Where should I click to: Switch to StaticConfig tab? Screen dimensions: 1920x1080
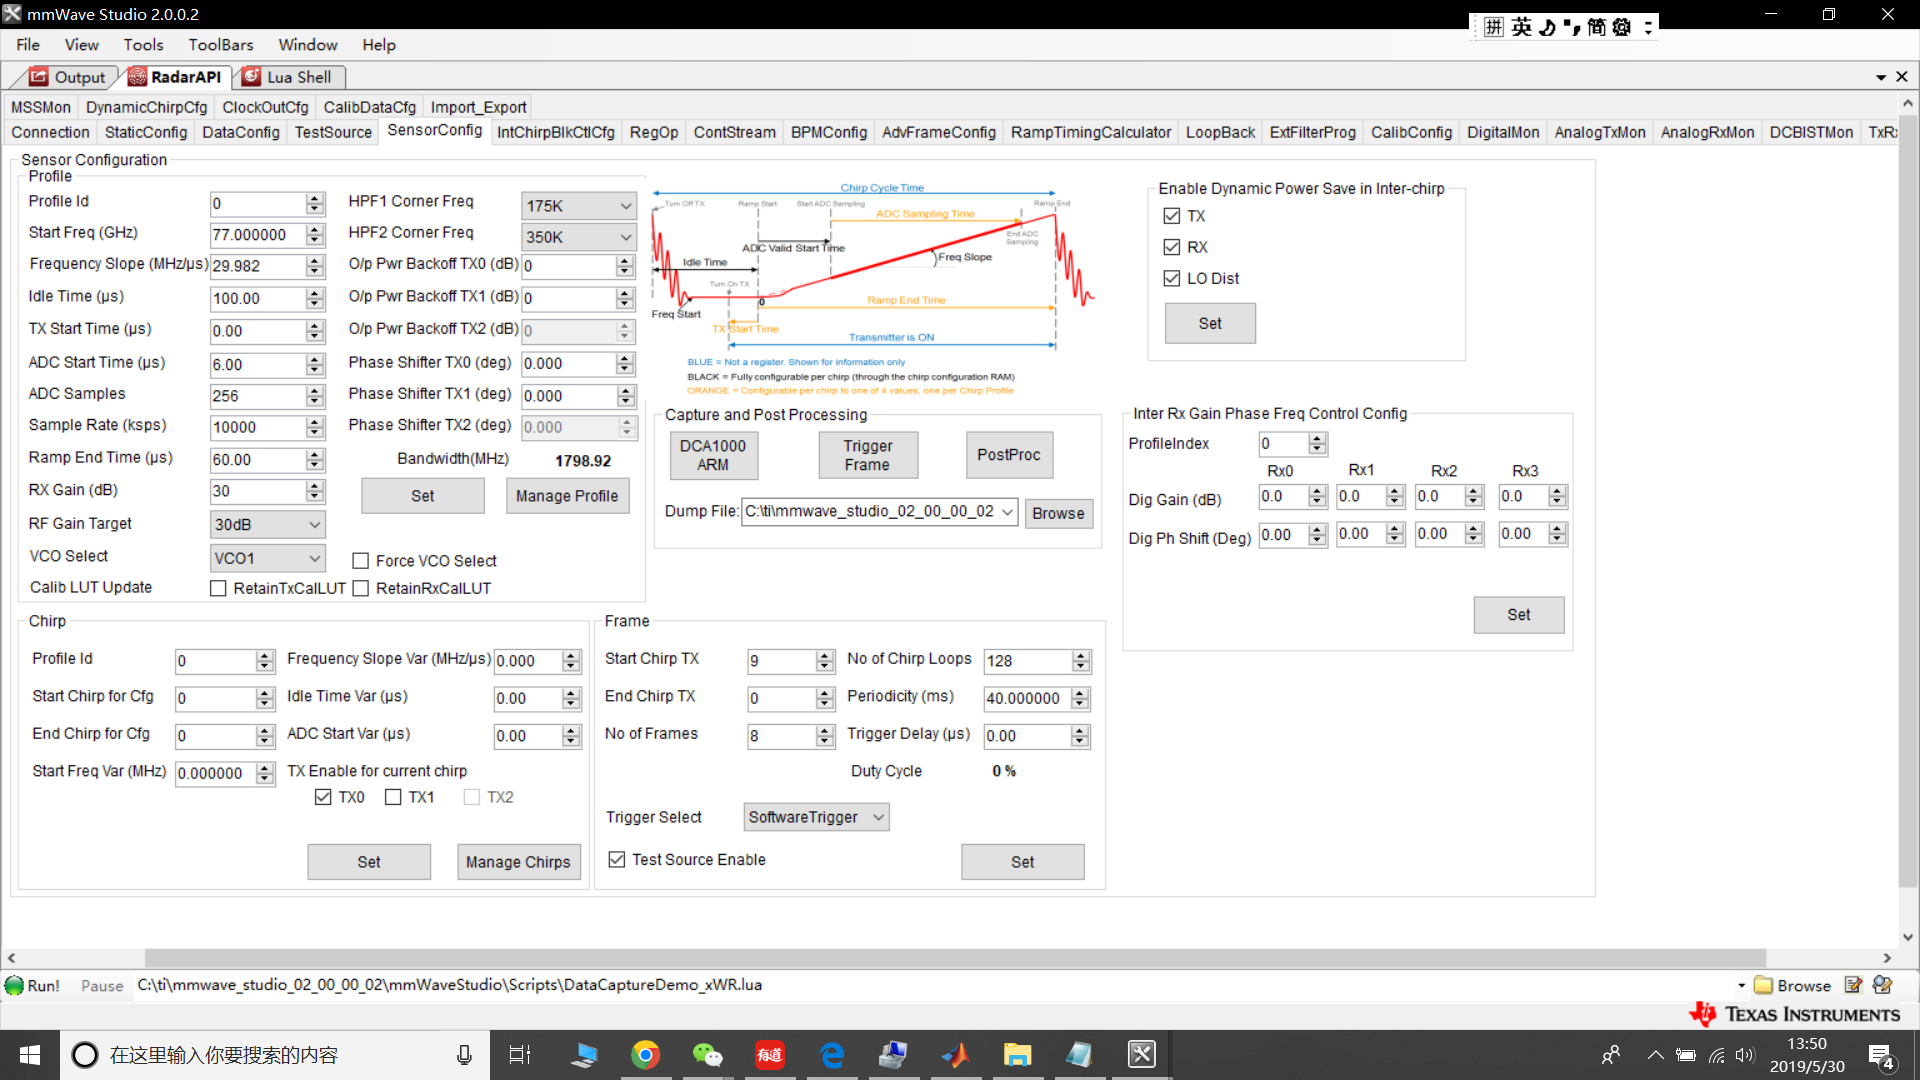point(146,132)
